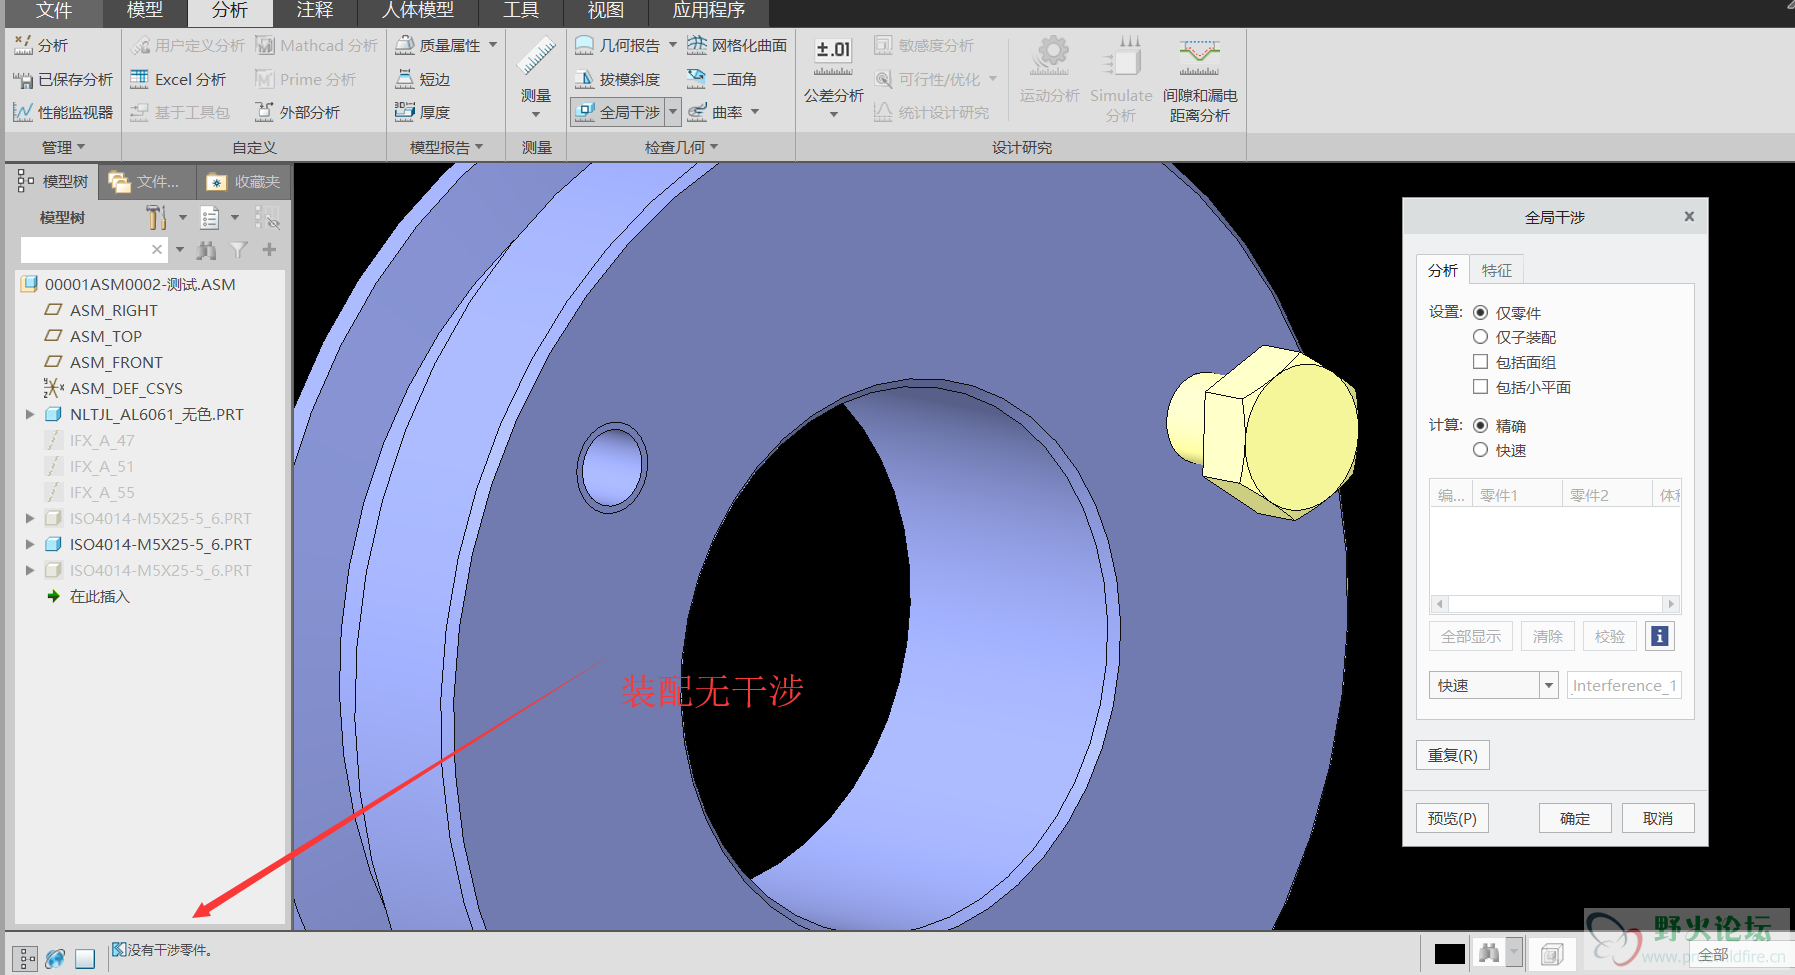Click the model tree search field

[92, 250]
